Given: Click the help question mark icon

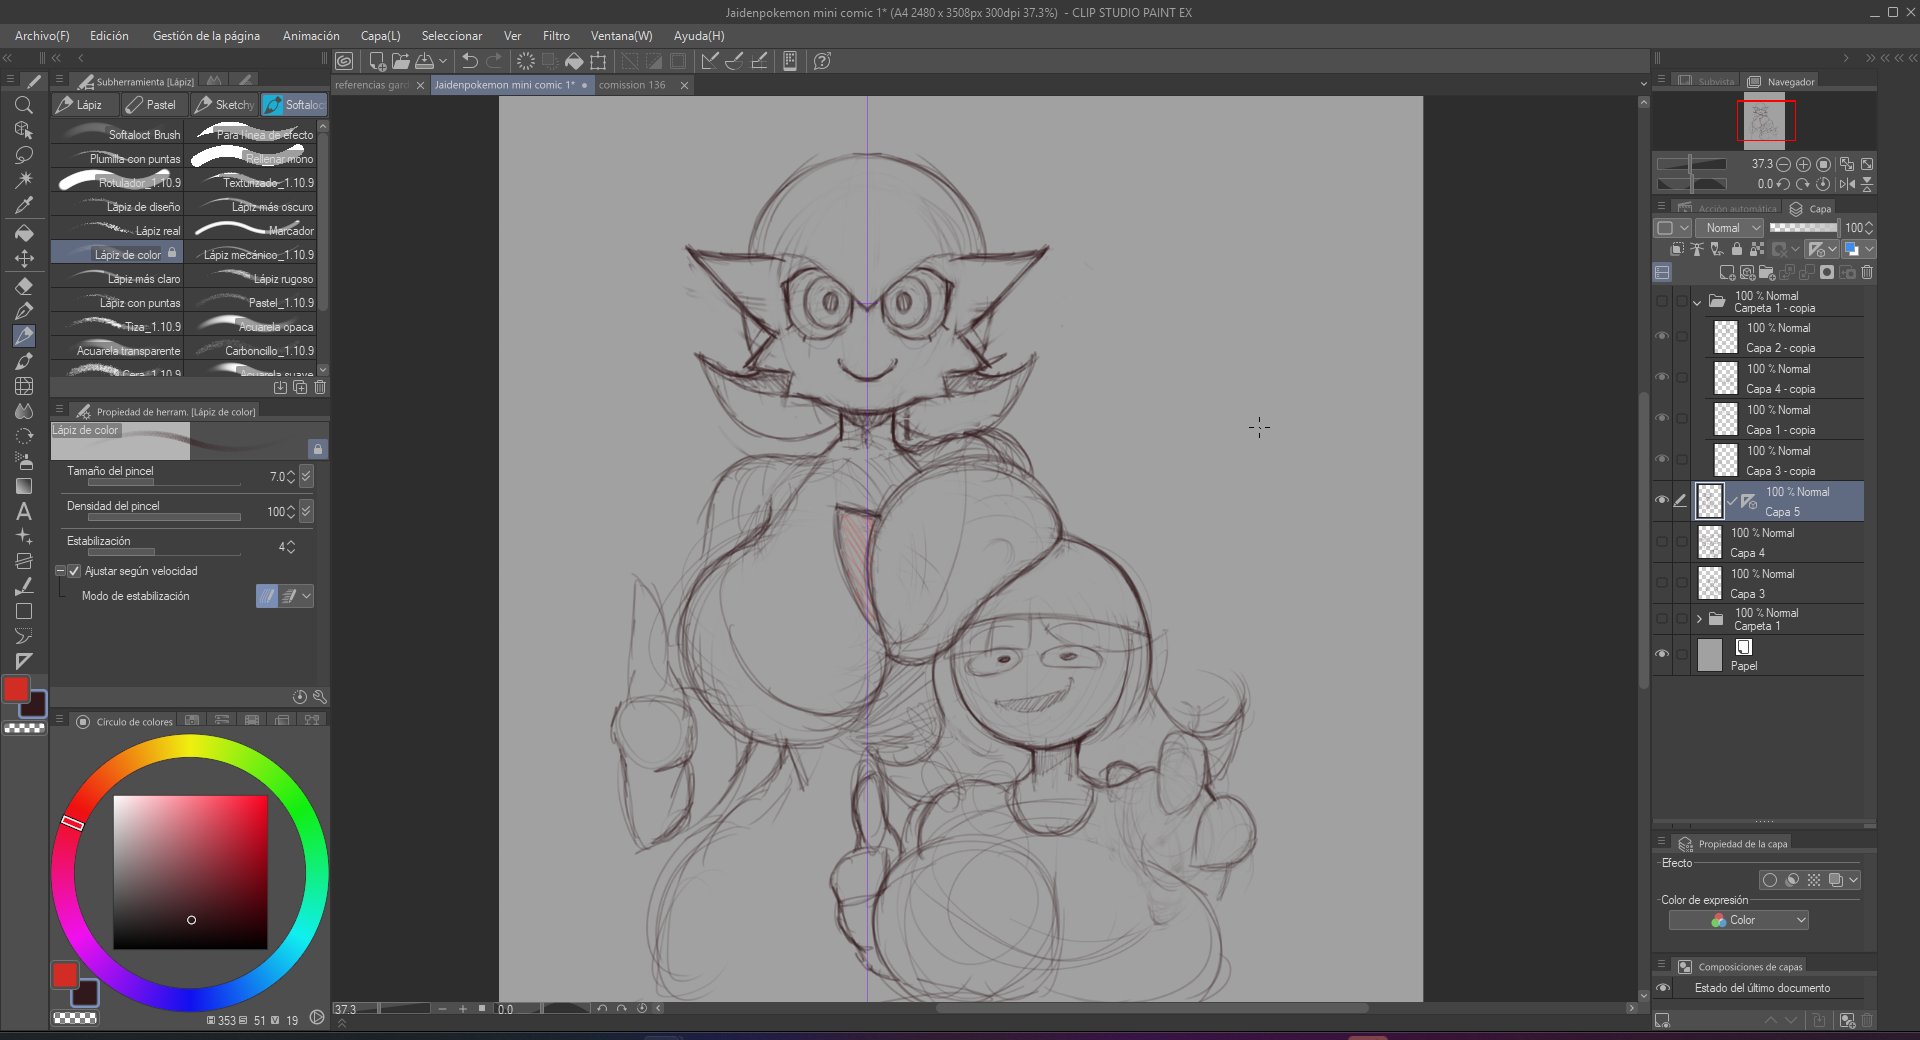Looking at the screenshot, I should point(822,61).
